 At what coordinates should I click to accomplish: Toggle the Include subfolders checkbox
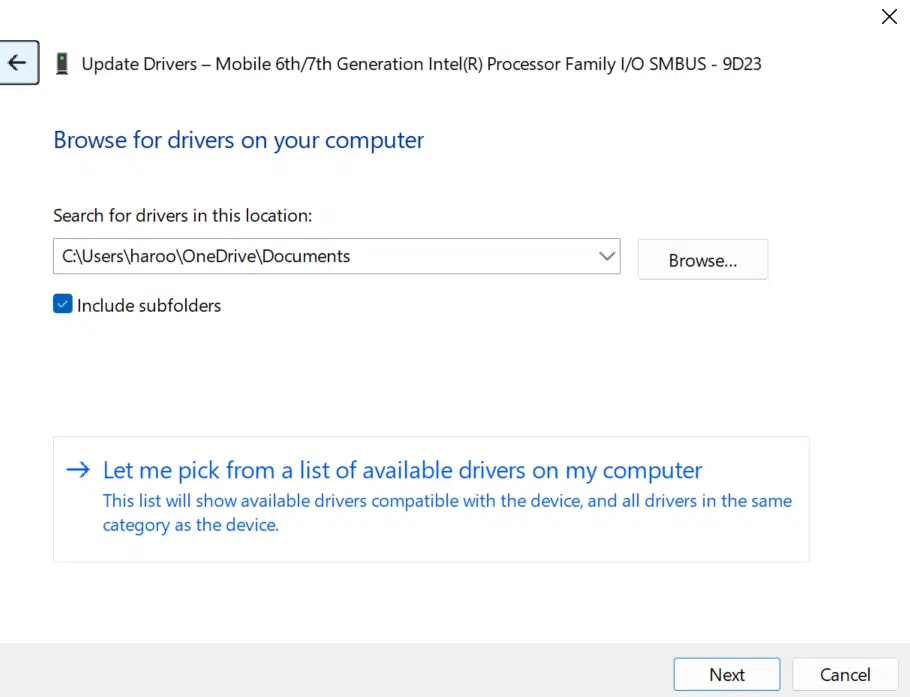(62, 304)
